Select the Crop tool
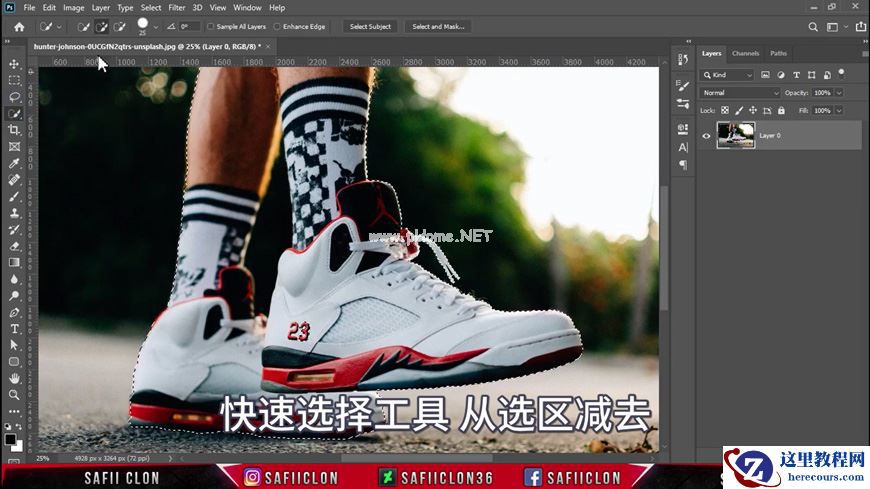The width and height of the screenshot is (870, 489). pyautogui.click(x=14, y=130)
